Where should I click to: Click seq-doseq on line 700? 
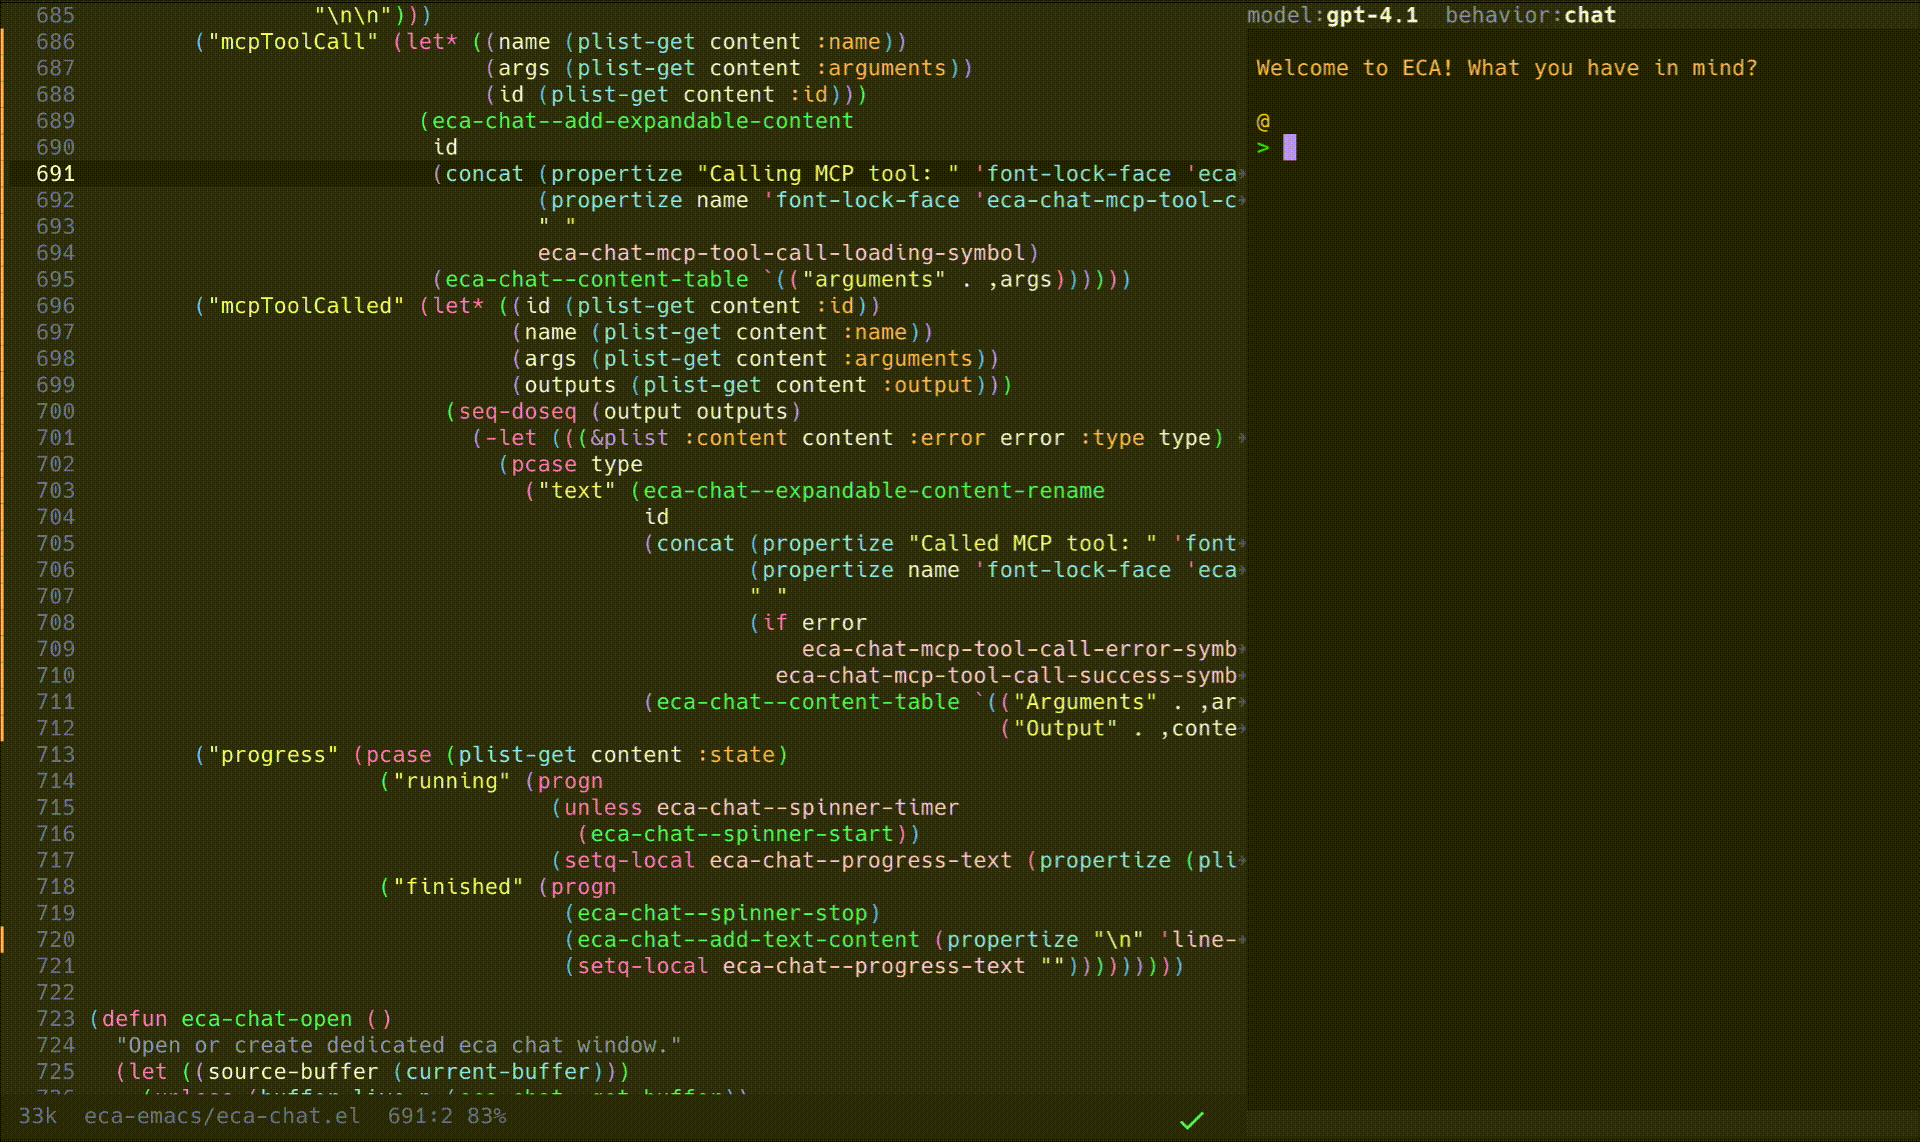tap(517, 412)
